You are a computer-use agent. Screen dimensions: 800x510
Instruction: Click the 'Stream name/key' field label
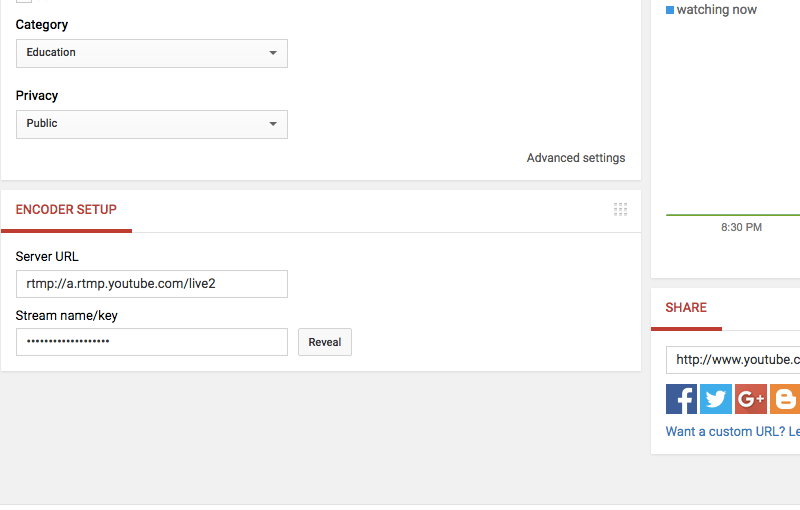tap(67, 316)
